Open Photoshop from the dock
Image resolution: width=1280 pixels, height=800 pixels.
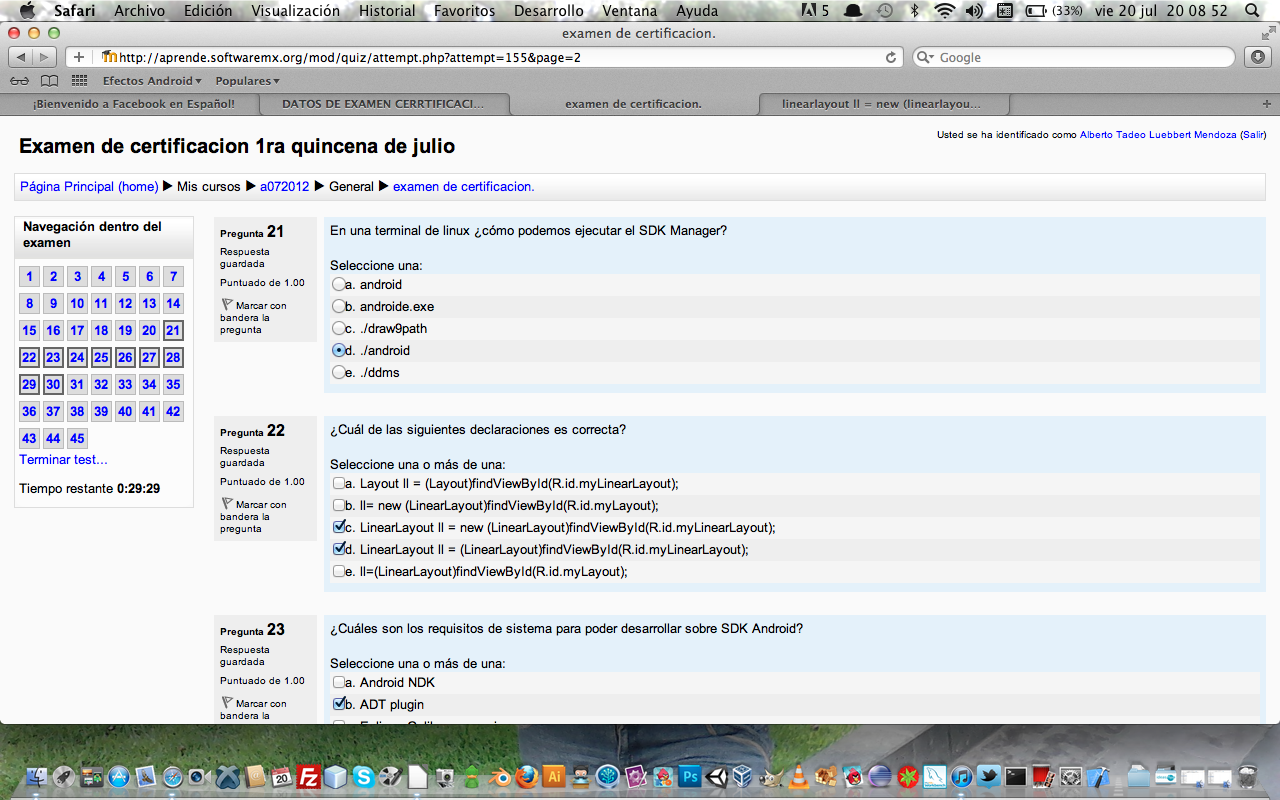pyautogui.click(x=689, y=776)
